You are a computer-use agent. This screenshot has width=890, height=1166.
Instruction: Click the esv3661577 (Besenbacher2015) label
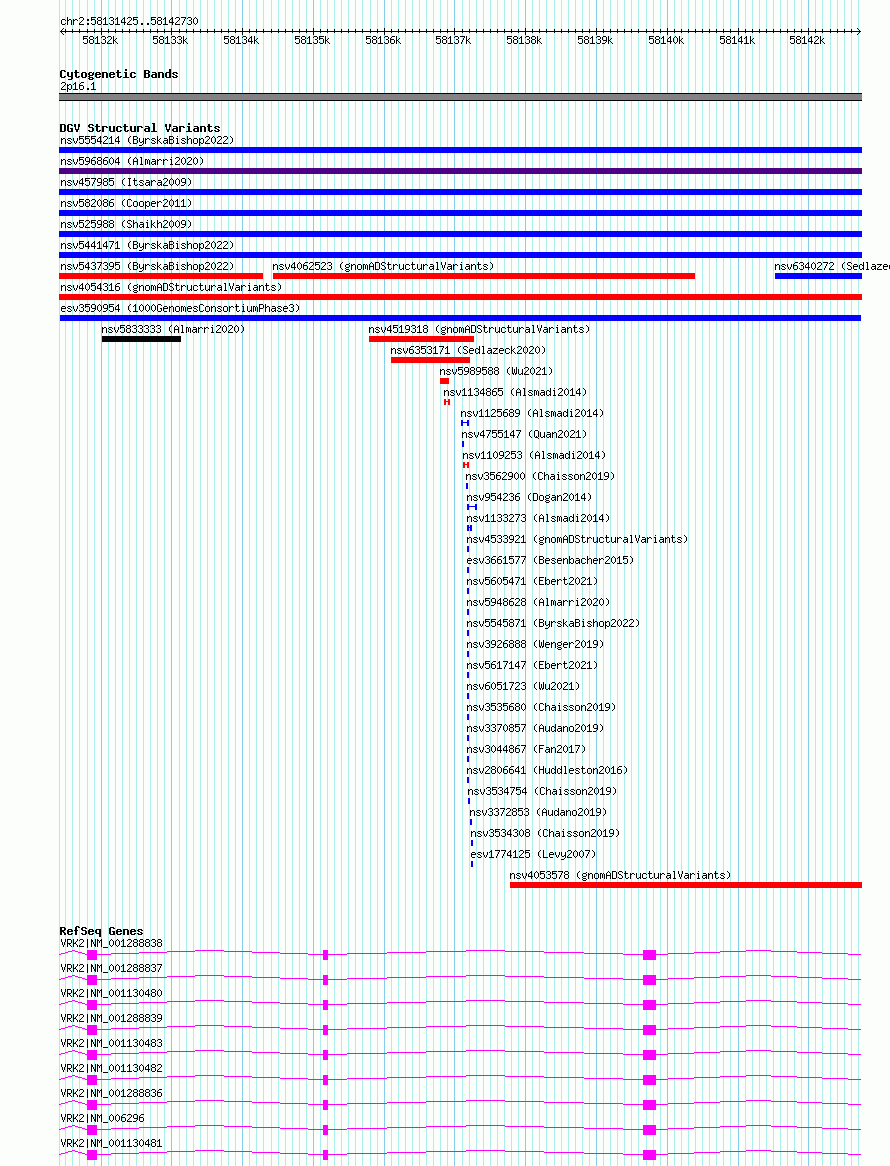pos(550,560)
